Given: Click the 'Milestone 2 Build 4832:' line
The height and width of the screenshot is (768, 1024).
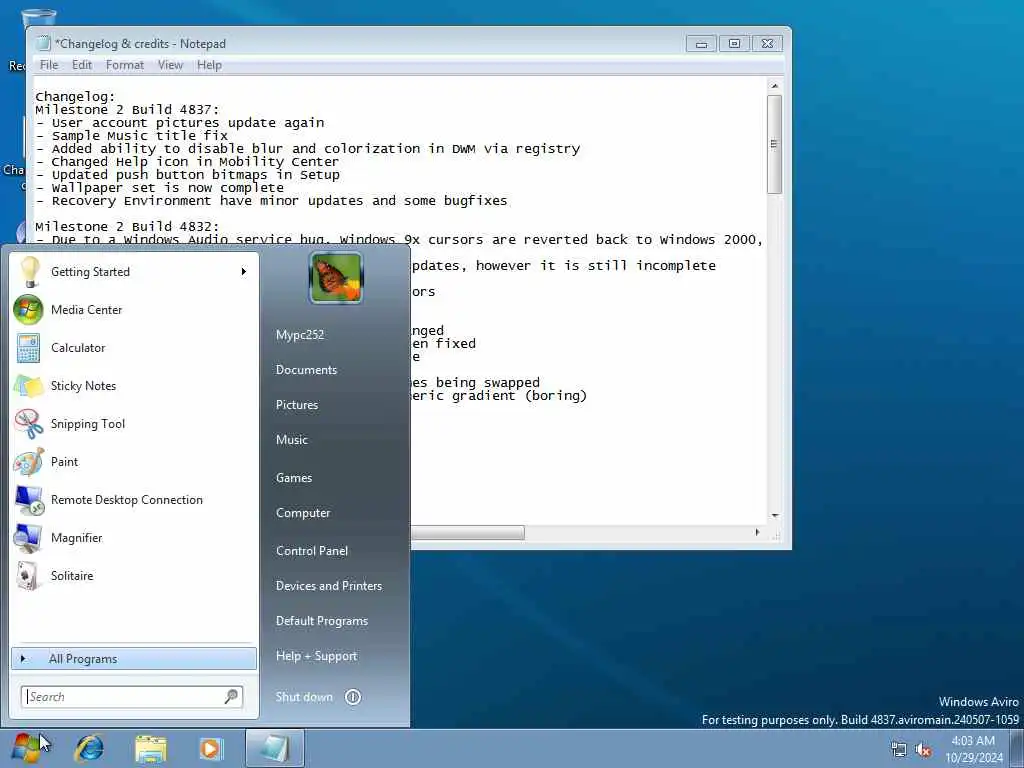Looking at the screenshot, I should [127, 227].
